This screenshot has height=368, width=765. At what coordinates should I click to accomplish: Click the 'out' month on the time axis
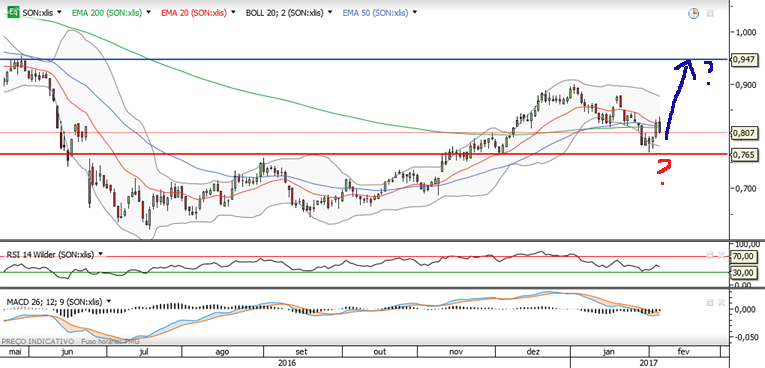point(380,351)
